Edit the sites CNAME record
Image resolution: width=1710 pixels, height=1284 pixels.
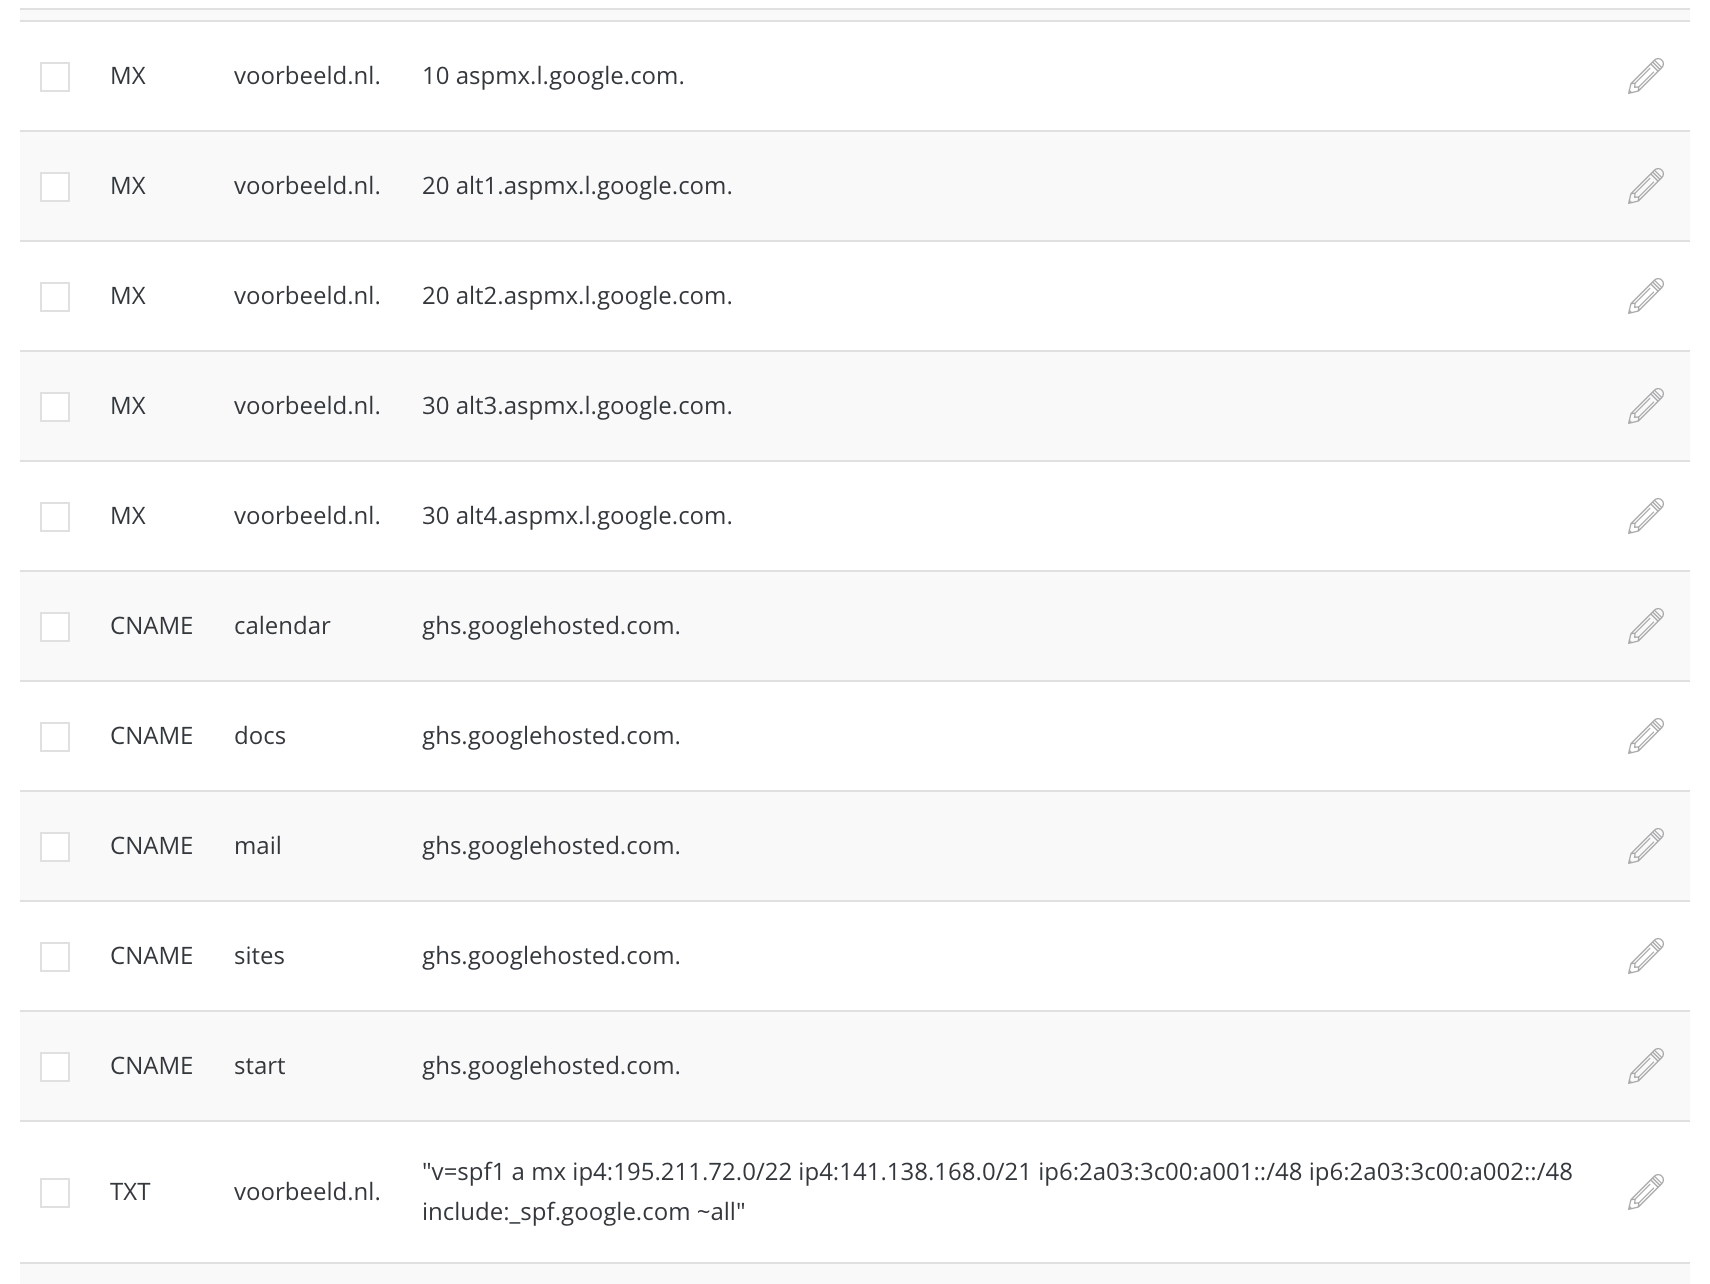(1644, 955)
